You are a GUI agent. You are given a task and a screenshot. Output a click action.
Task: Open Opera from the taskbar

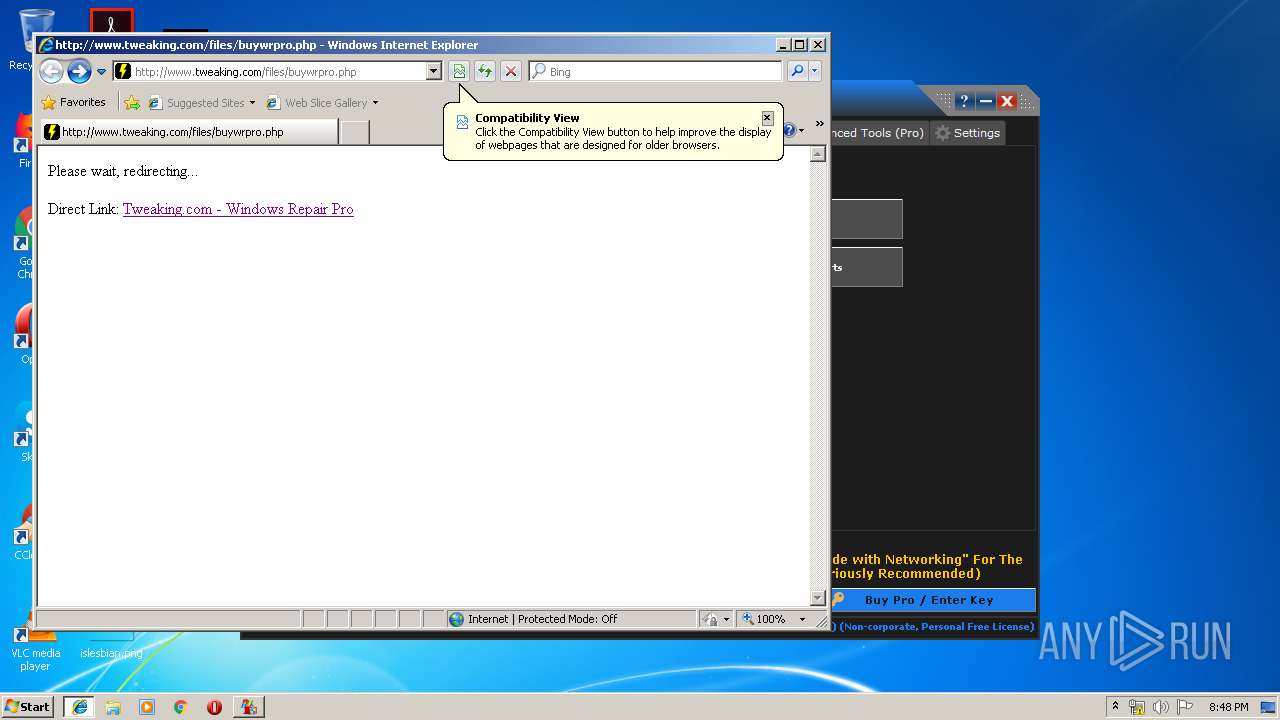tap(214, 707)
